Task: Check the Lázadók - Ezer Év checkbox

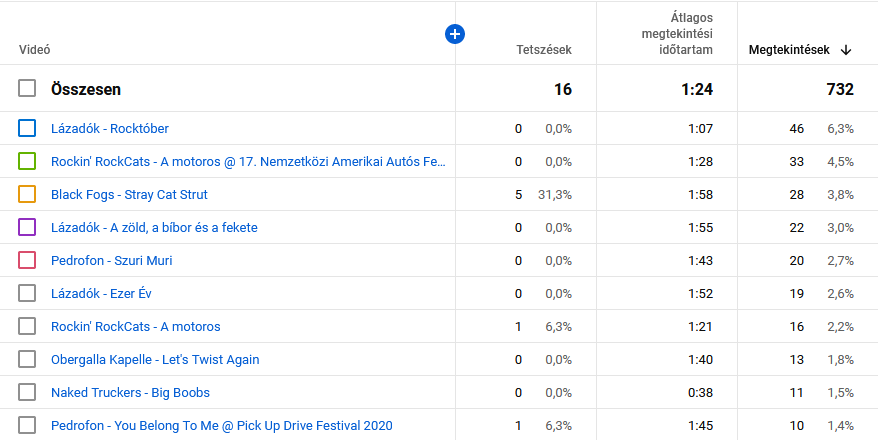Action: point(27,293)
